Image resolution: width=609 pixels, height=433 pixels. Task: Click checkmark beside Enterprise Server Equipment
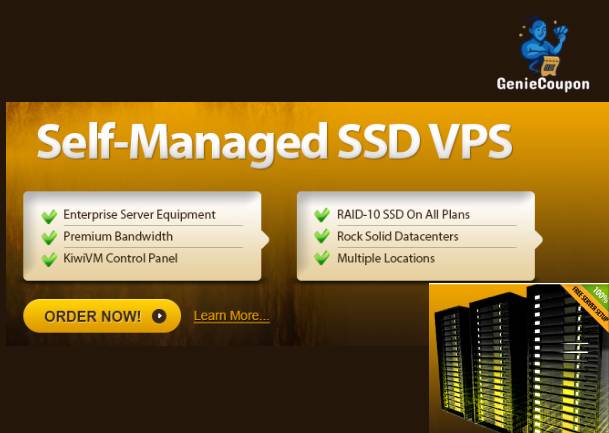coord(49,216)
